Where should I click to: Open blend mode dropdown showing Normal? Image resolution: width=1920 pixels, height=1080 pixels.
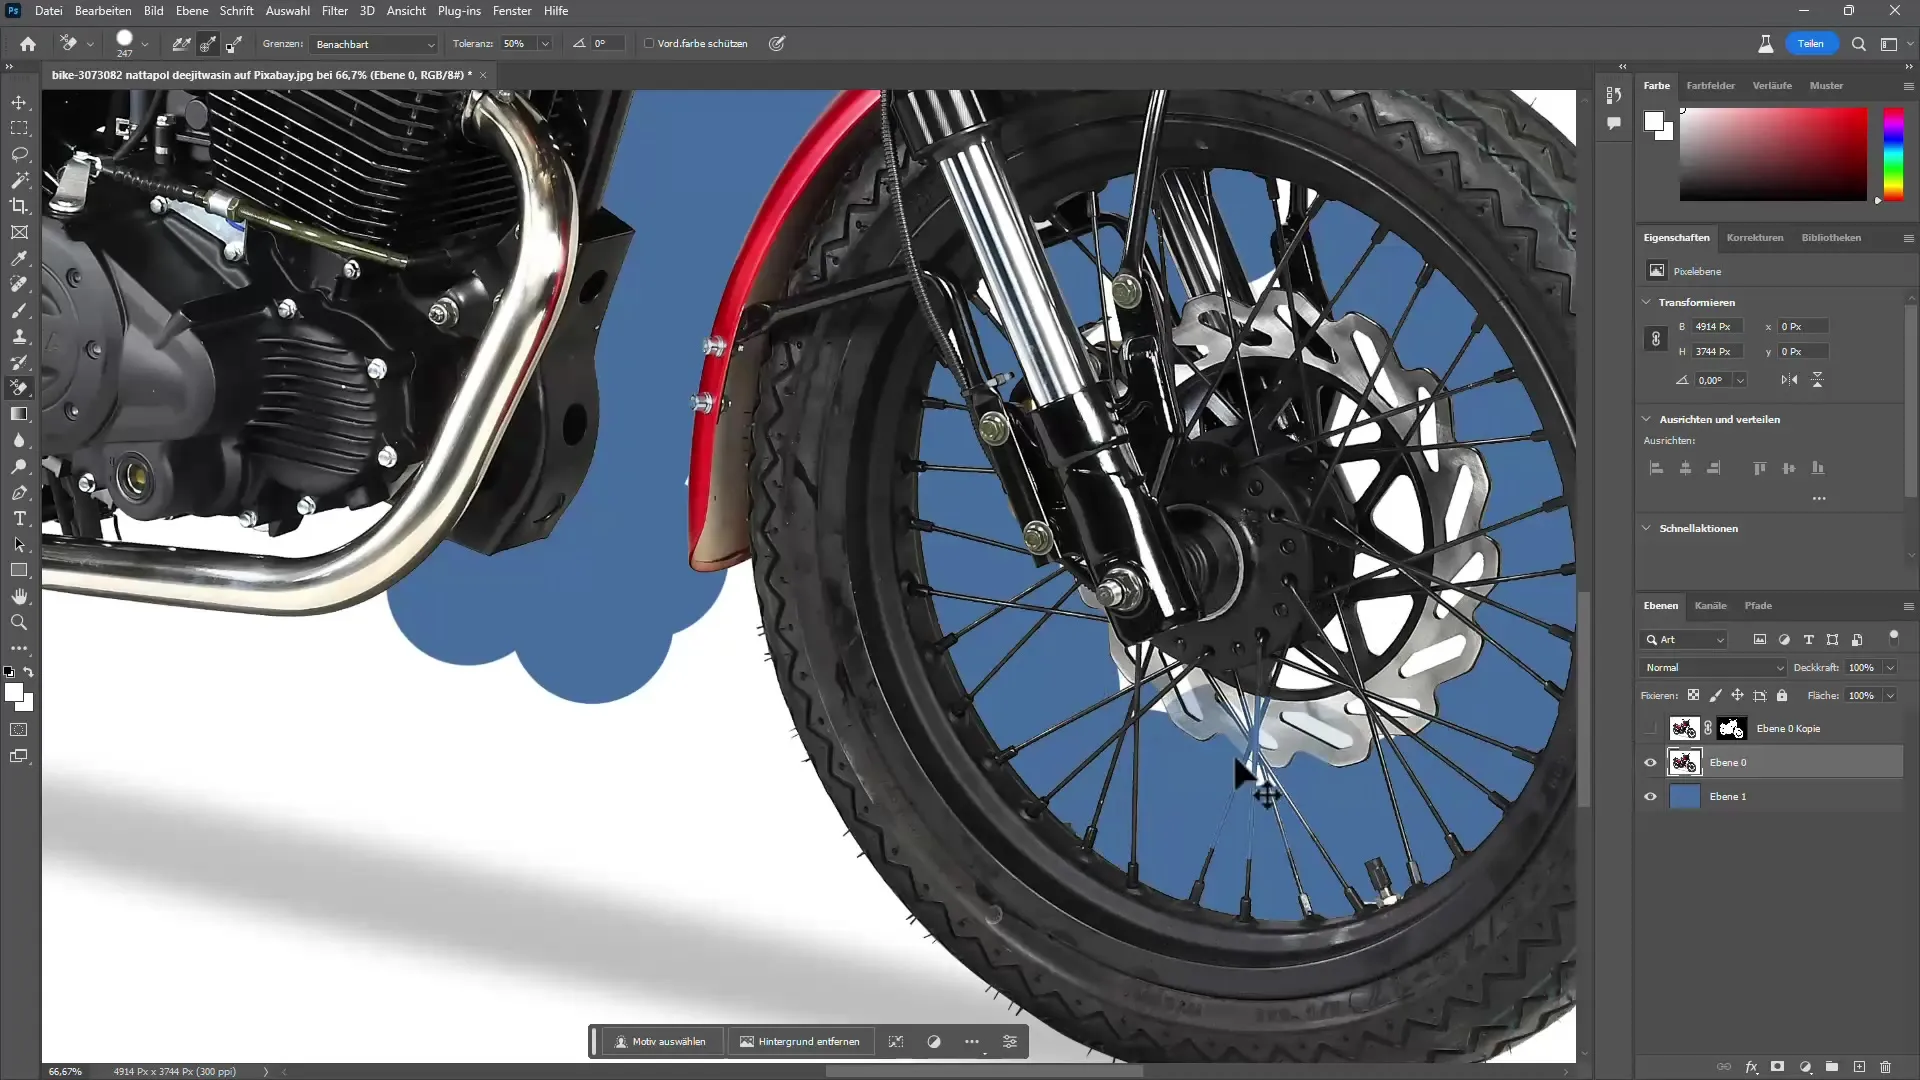coord(1714,668)
